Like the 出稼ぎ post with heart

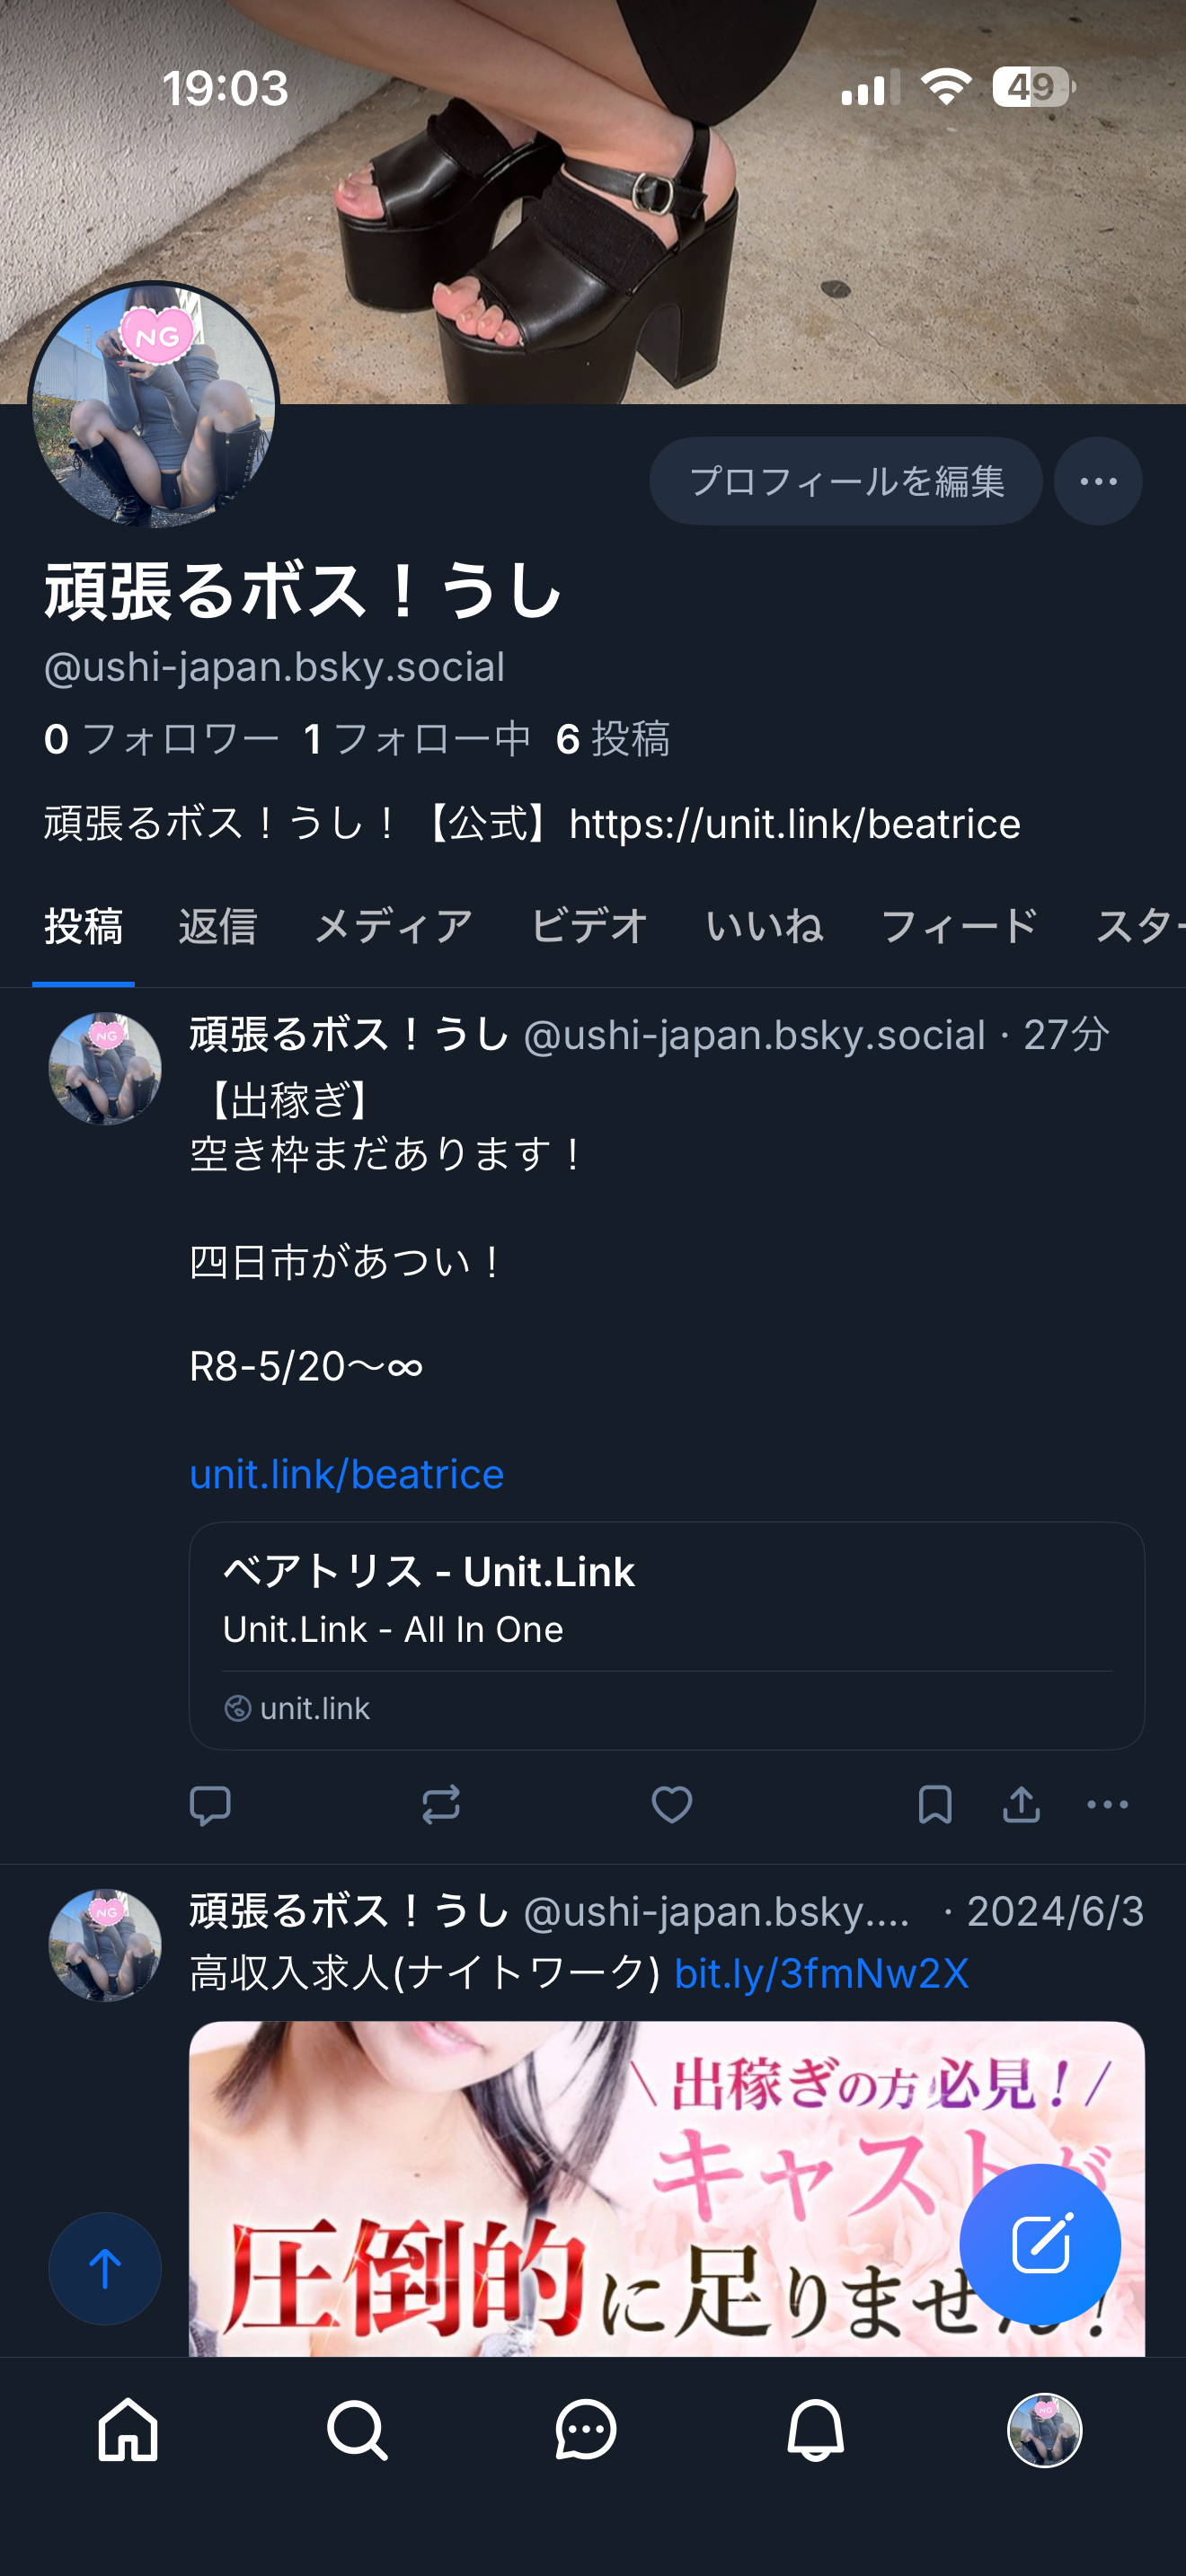[x=672, y=1805]
